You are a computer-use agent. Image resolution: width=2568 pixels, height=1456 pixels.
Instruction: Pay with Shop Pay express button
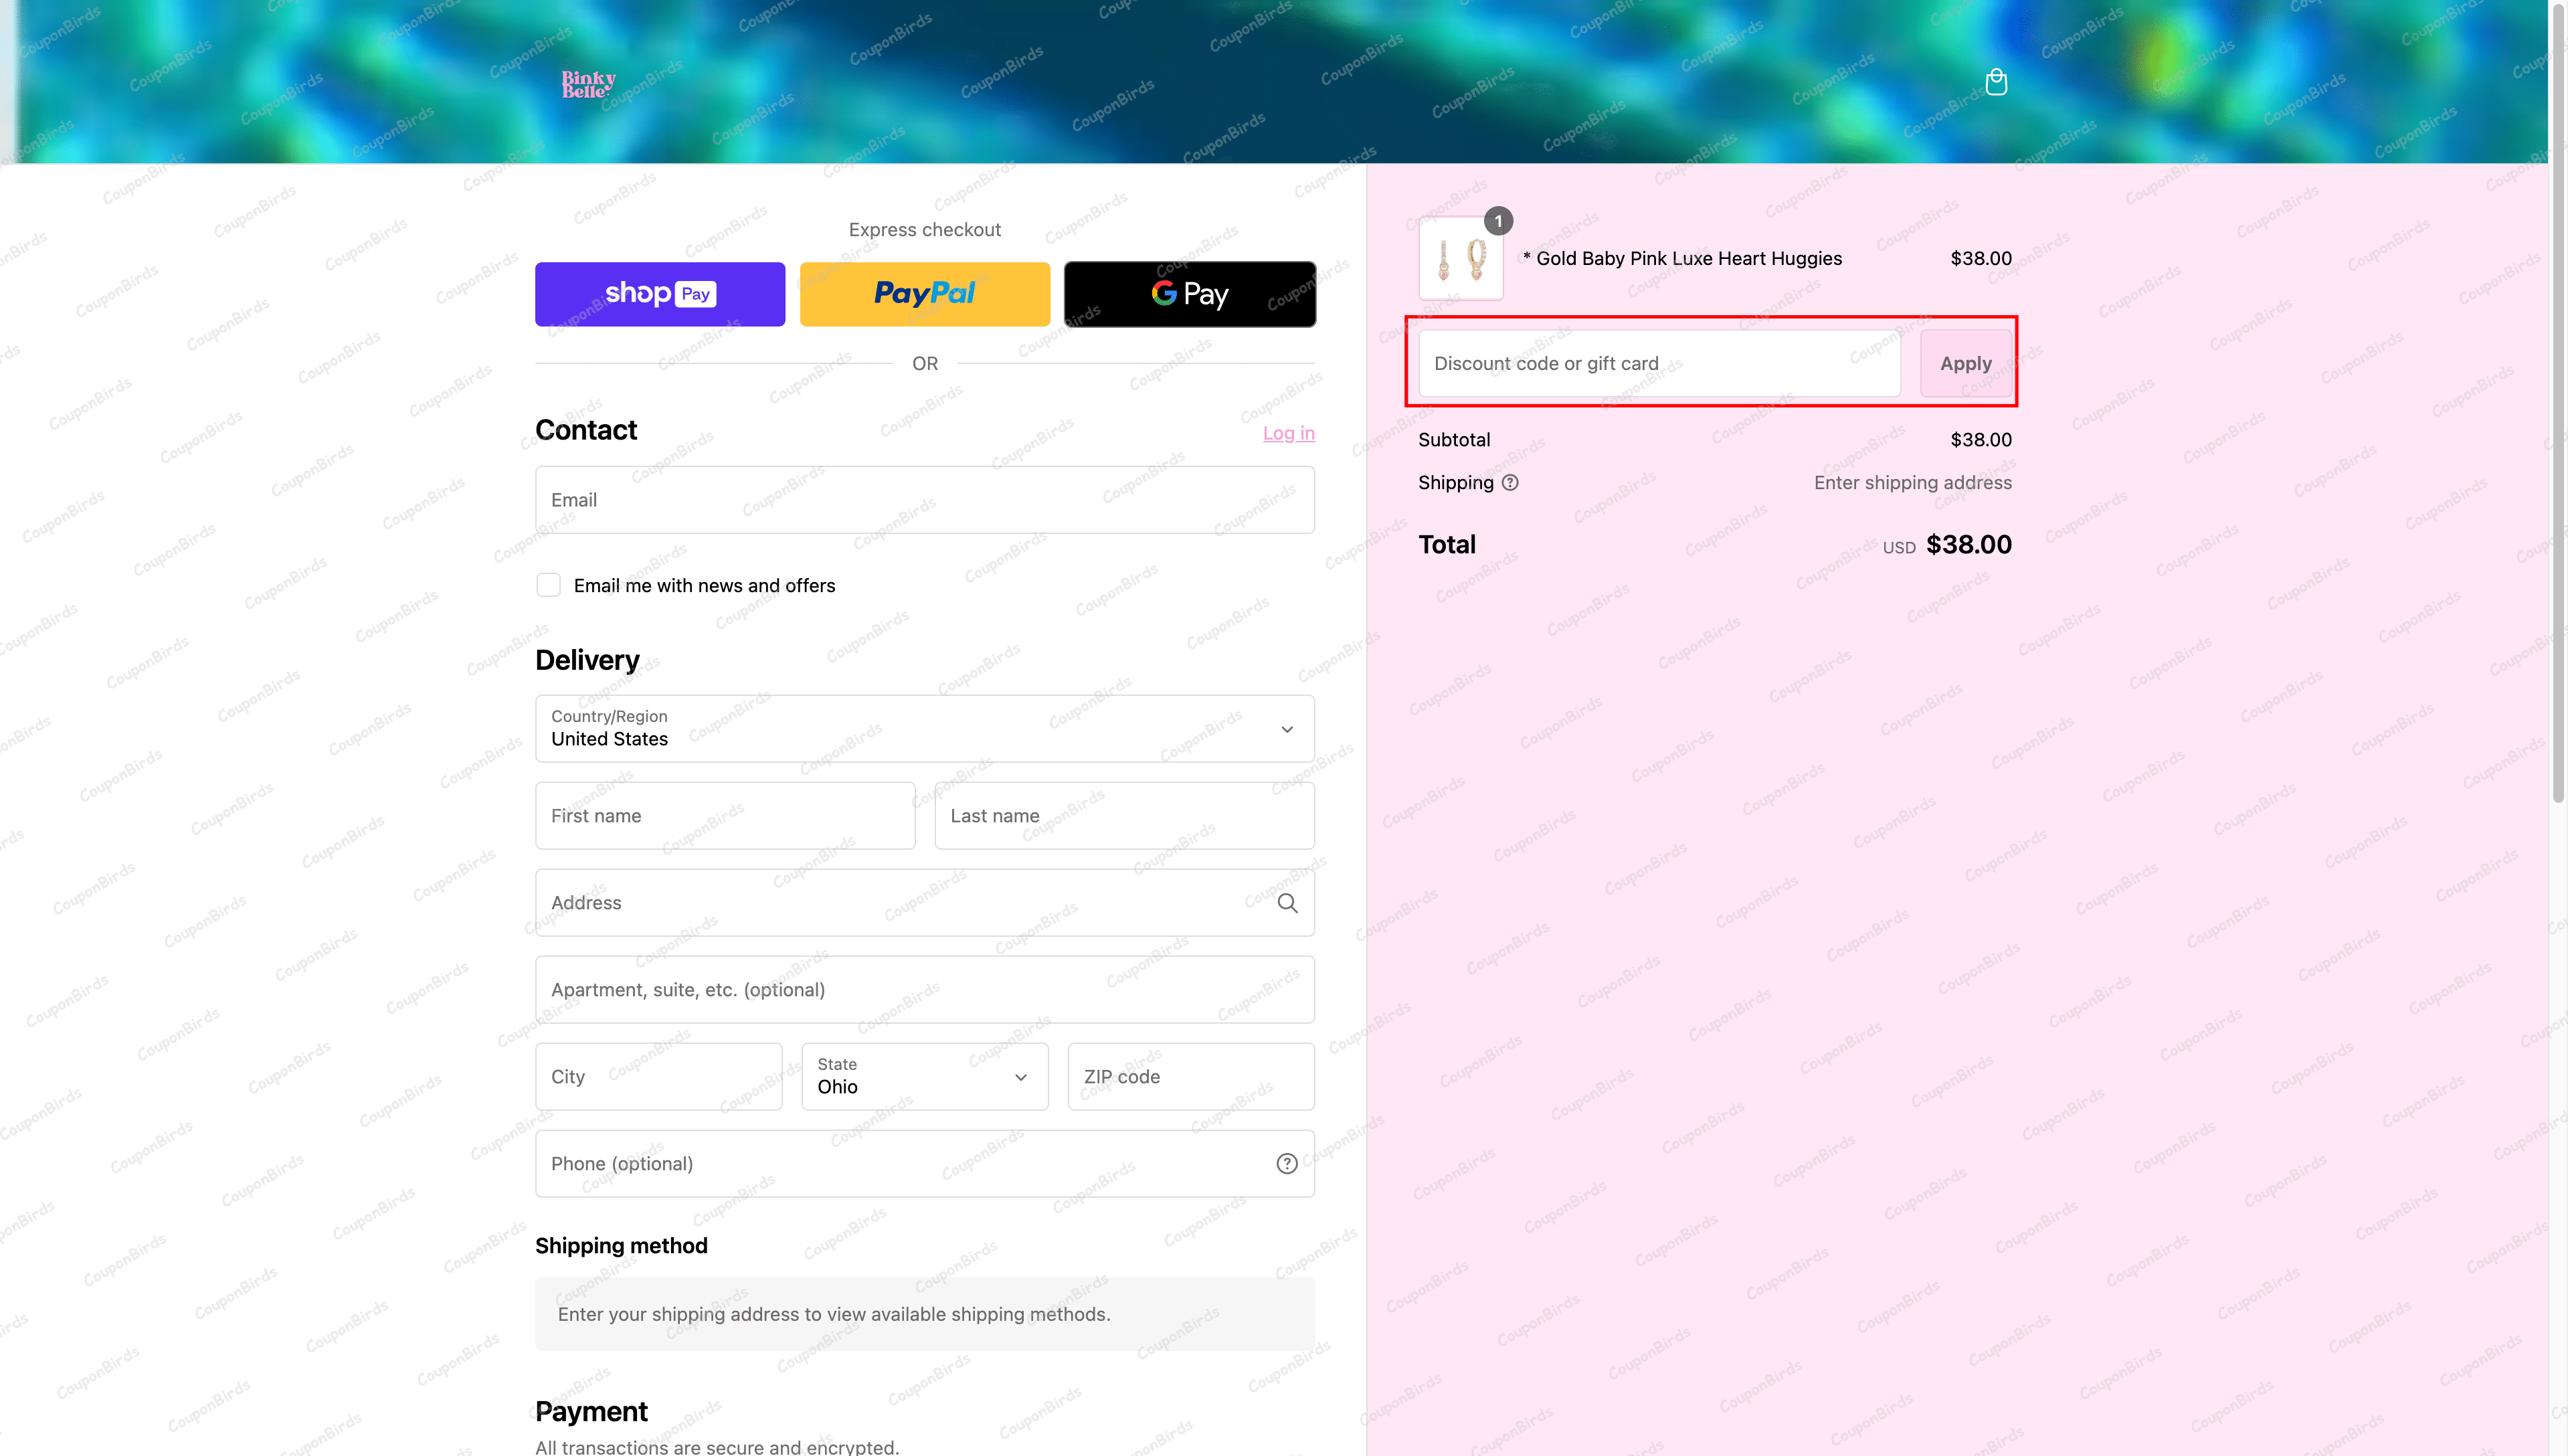tap(660, 294)
